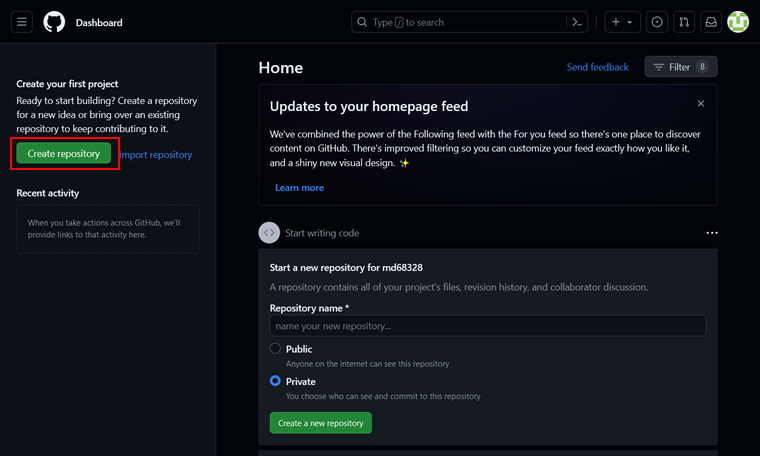This screenshot has height=456, width=760.
Task: Select the Public repository option
Action: click(x=275, y=349)
